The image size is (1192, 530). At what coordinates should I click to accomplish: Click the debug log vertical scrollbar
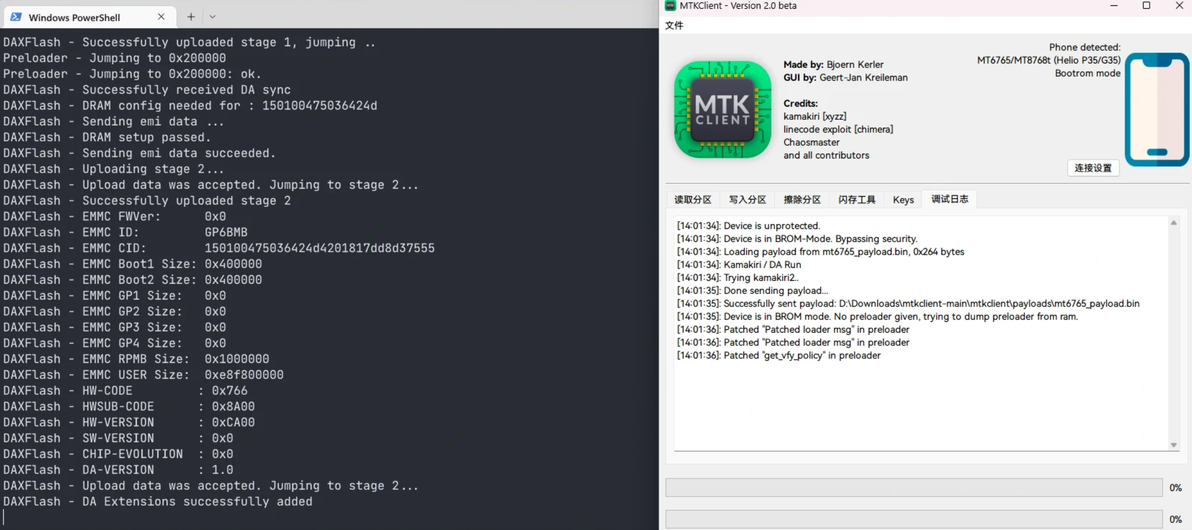pos(1174,333)
